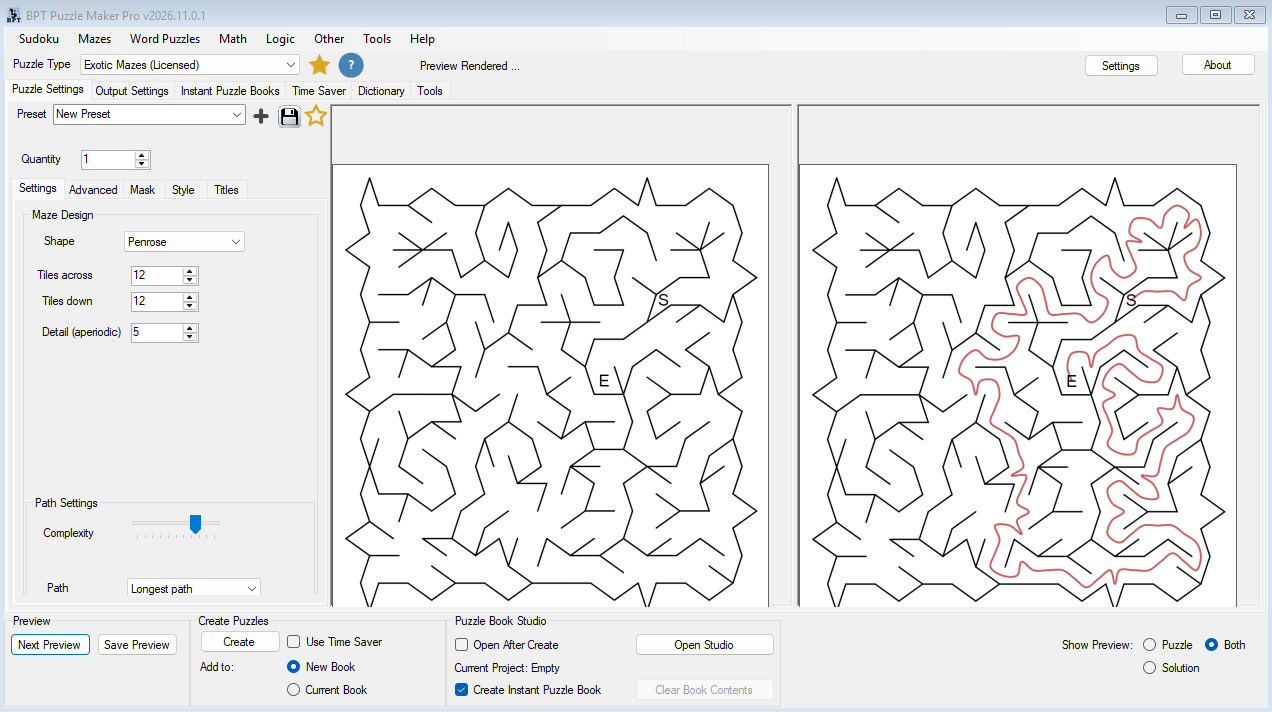The height and width of the screenshot is (712, 1272).
Task: Save preset using the floppy disk icon
Action: [289, 116]
